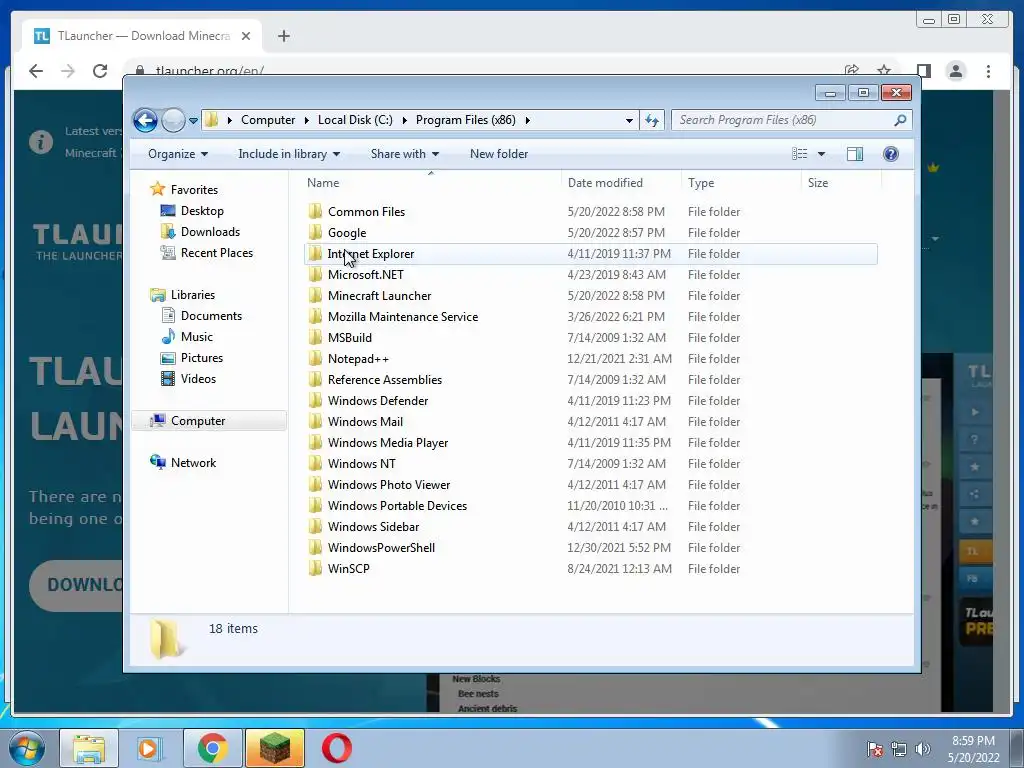The image size is (1024, 768).
Task: Open Windows Media Player from the taskbar
Action: coord(148,748)
